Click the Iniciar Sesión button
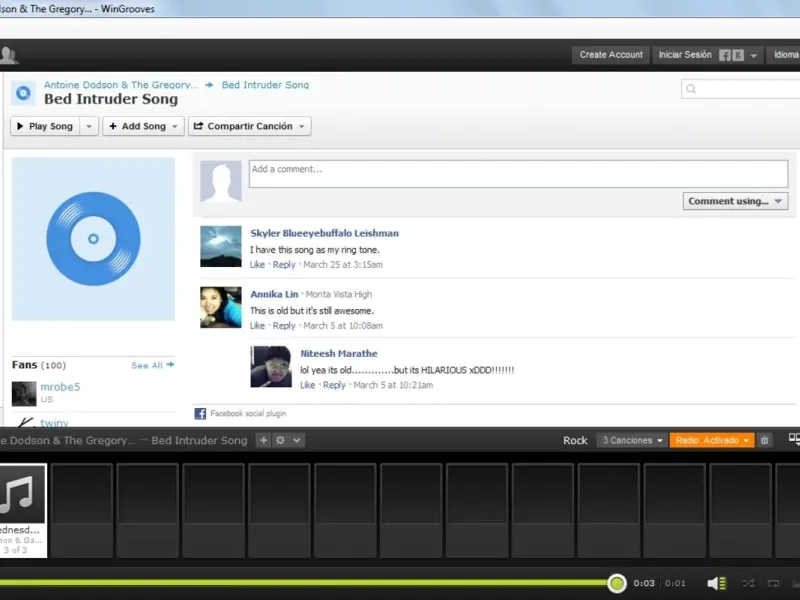This screenshot has width=800, height=600. (x=685, y=55)
